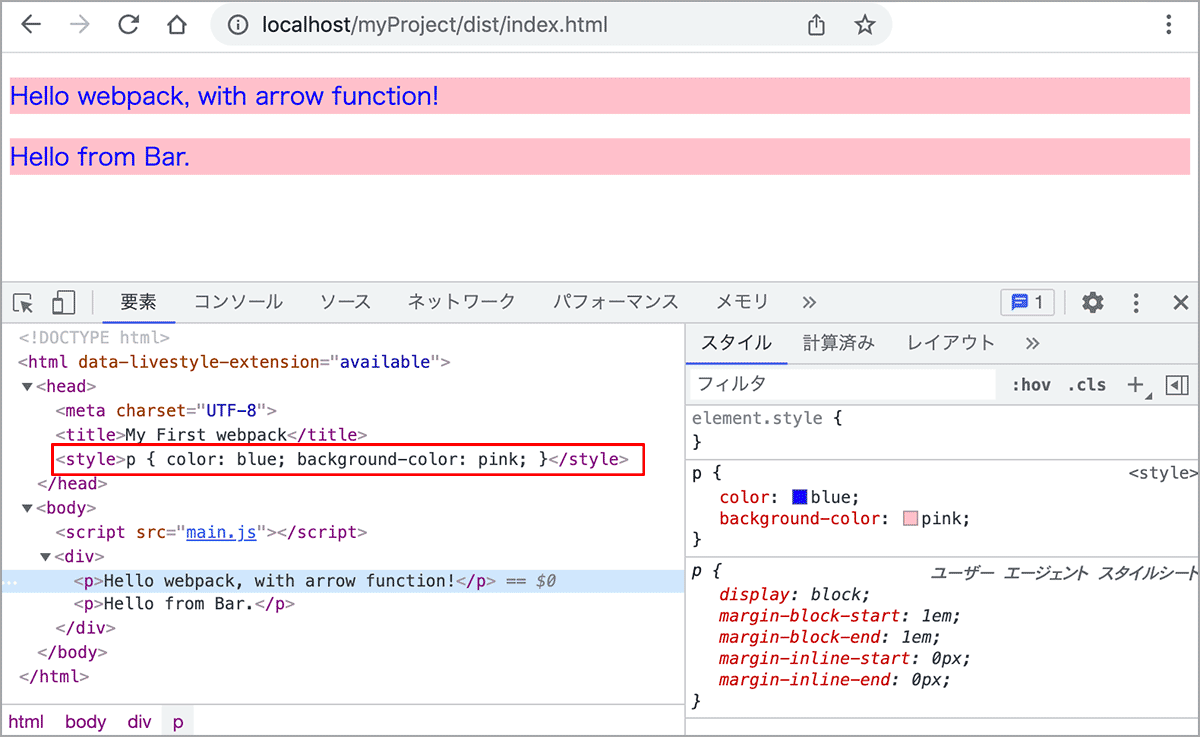The width and height of the screenshot is (1200, 737).
Task: Reload the page with refresh icon
Action: [x=128, y=25]
